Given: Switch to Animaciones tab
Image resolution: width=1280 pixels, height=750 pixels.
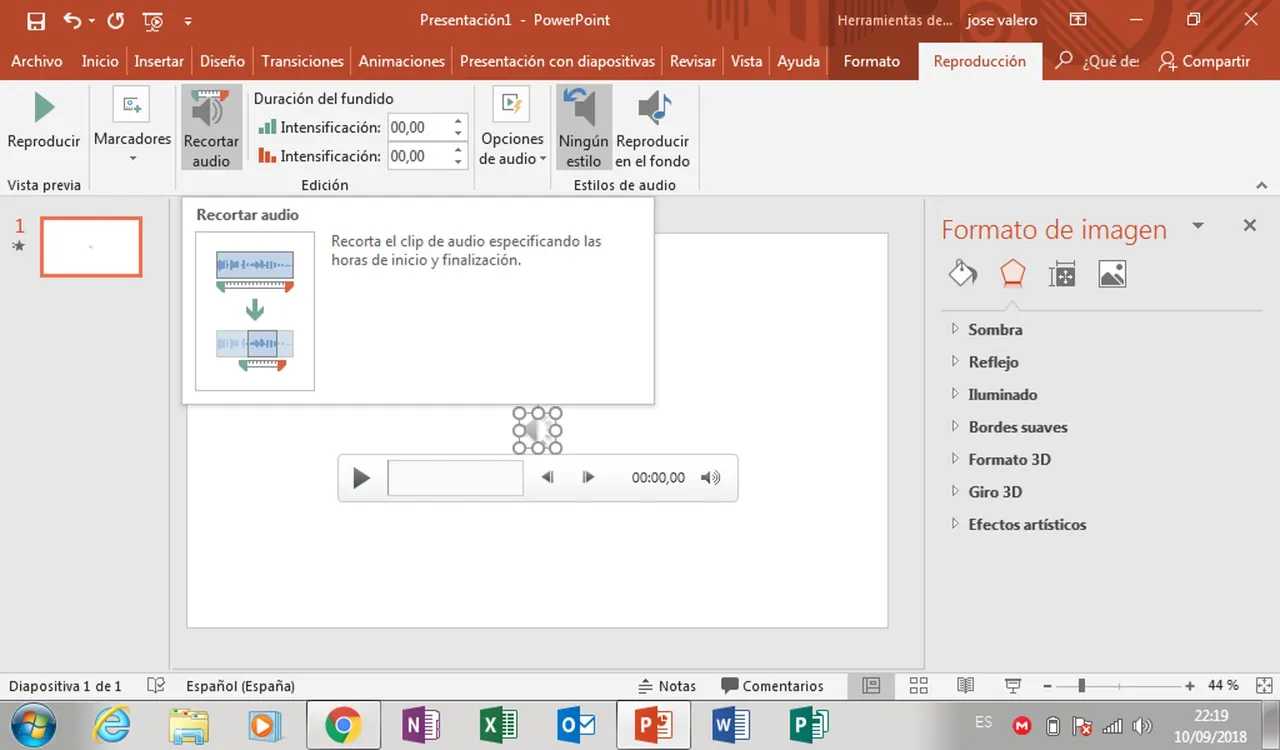Looking at the screenshot, I should point(402,61).
